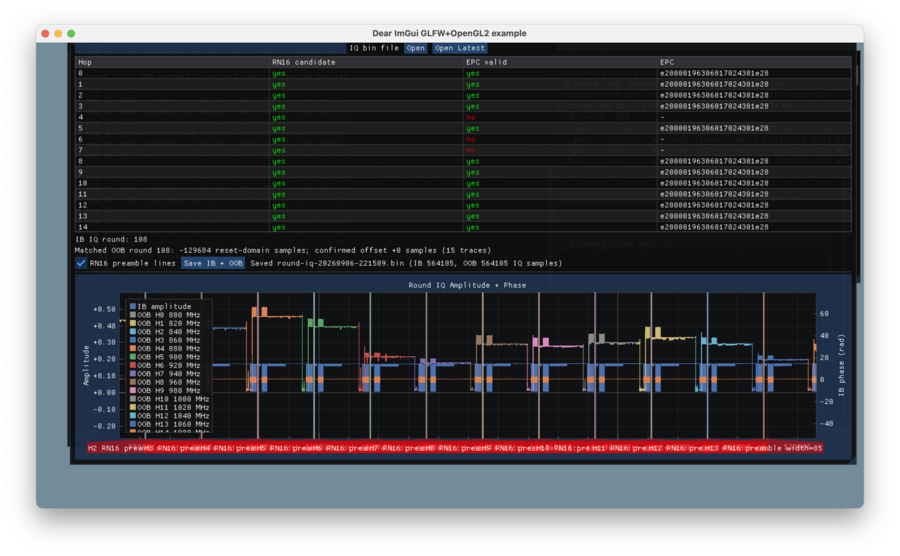
Task: Click the 60 tick on IB phase axis
Action: (824, 314)
